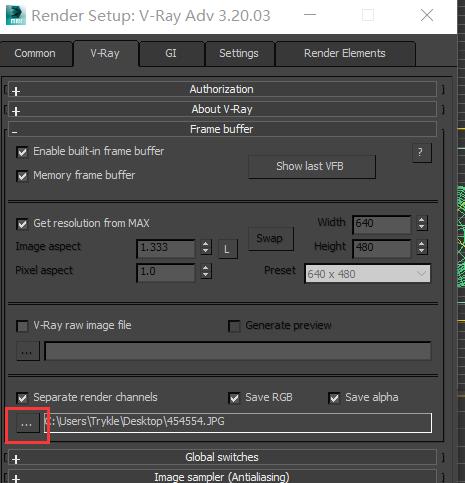The height and width of the screenshot is (483, 465).
Task: Collapse the Frame buffer rollout
Action: click(x=222, y=129)
